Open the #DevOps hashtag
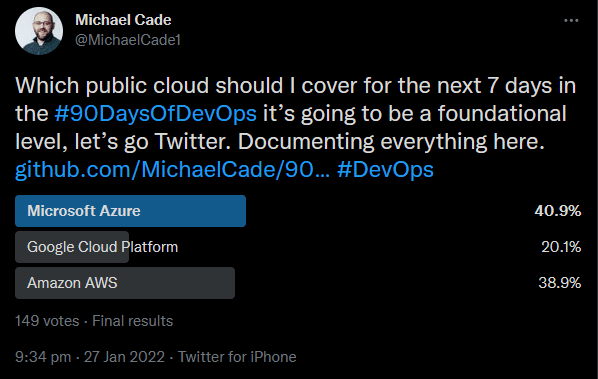This screenshot has width=598, height=379. pos(385,170)
